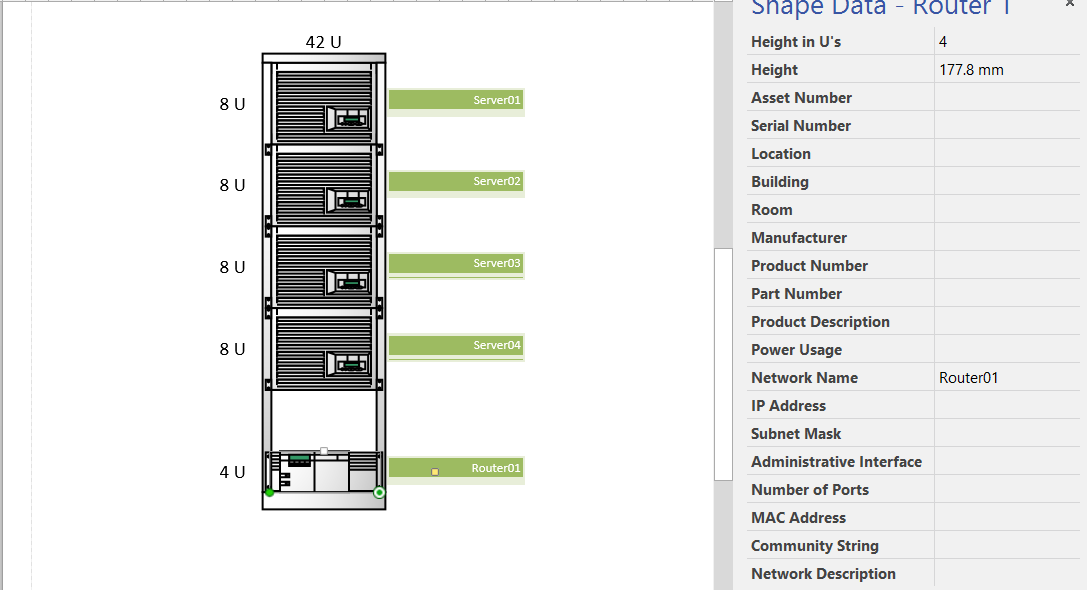Select the bottom server unit labeled Server04
This screenshot has height=590, width=1087.
point(320,355)
